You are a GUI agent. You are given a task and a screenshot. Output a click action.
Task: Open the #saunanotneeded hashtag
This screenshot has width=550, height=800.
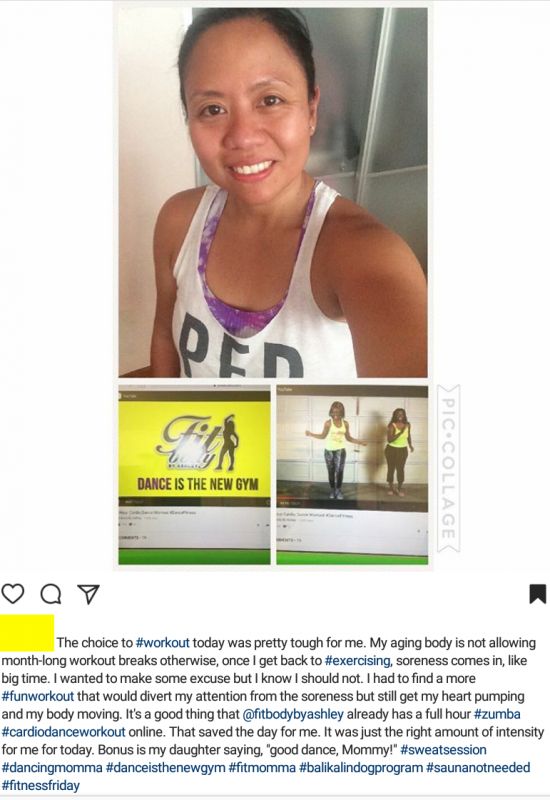tap(478, 767)
